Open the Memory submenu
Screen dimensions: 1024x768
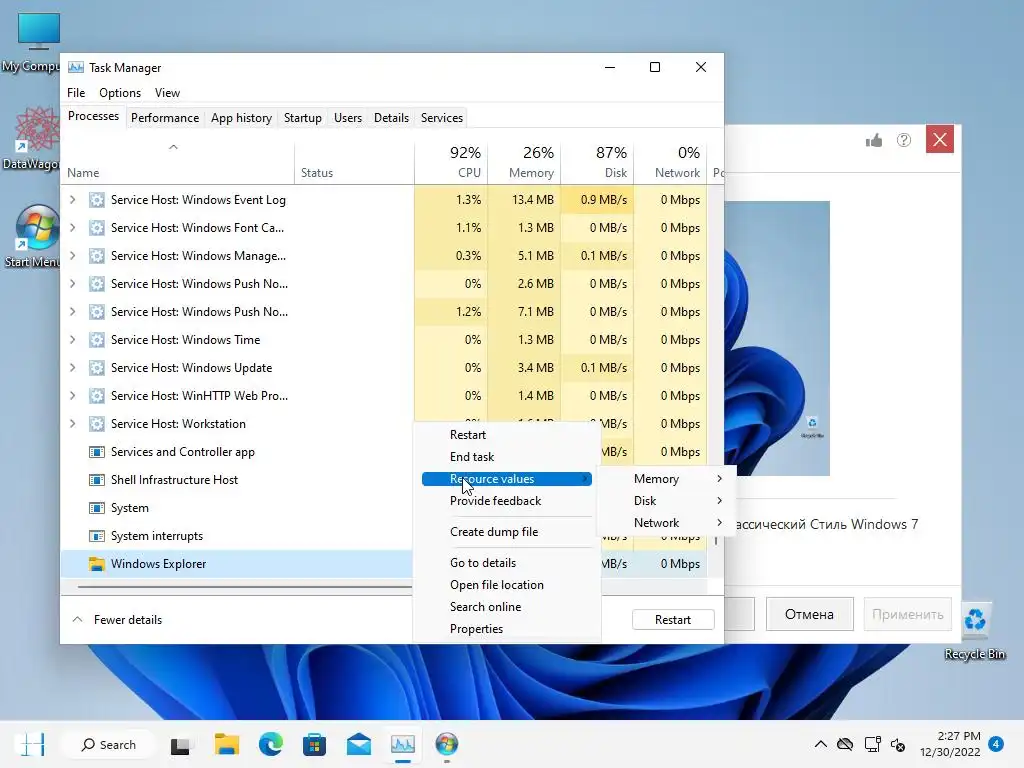(x=667, y=479)
